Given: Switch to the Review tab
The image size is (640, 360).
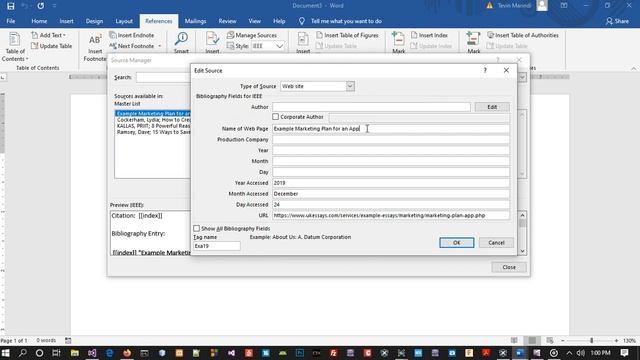Looking at the screenshot, I should pos(227,21).
